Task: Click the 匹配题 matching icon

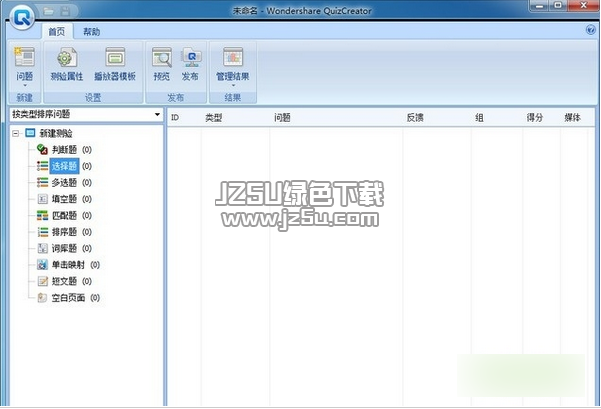Action: (42, 215)
